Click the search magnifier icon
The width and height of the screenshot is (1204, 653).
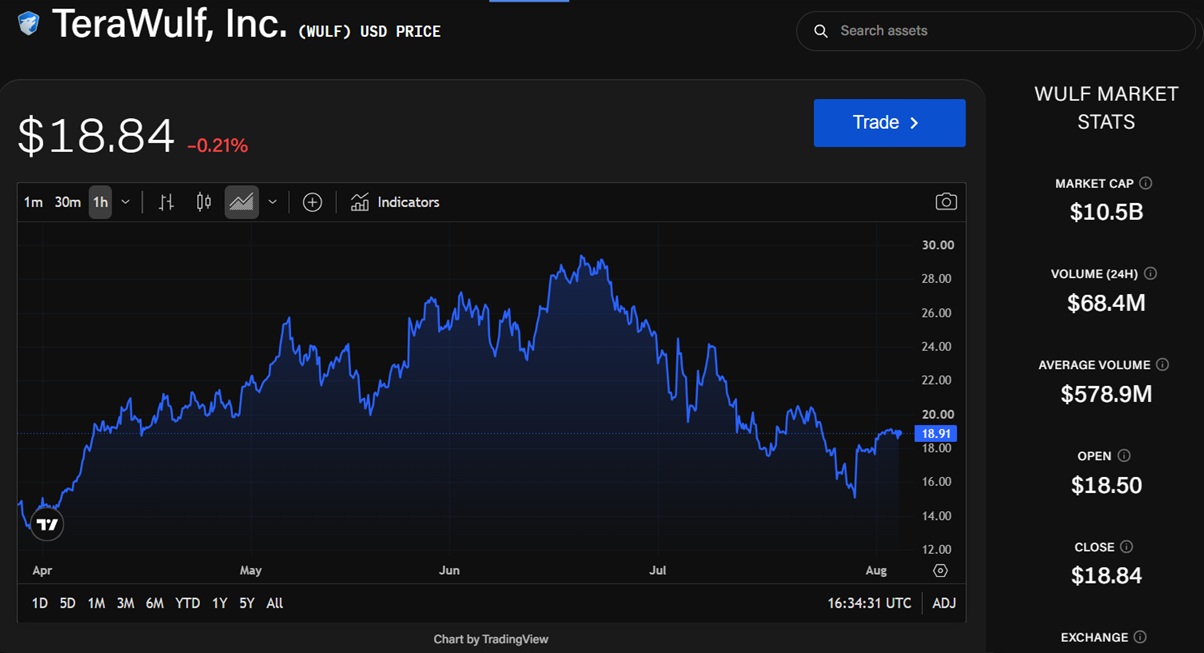(821, 31)
